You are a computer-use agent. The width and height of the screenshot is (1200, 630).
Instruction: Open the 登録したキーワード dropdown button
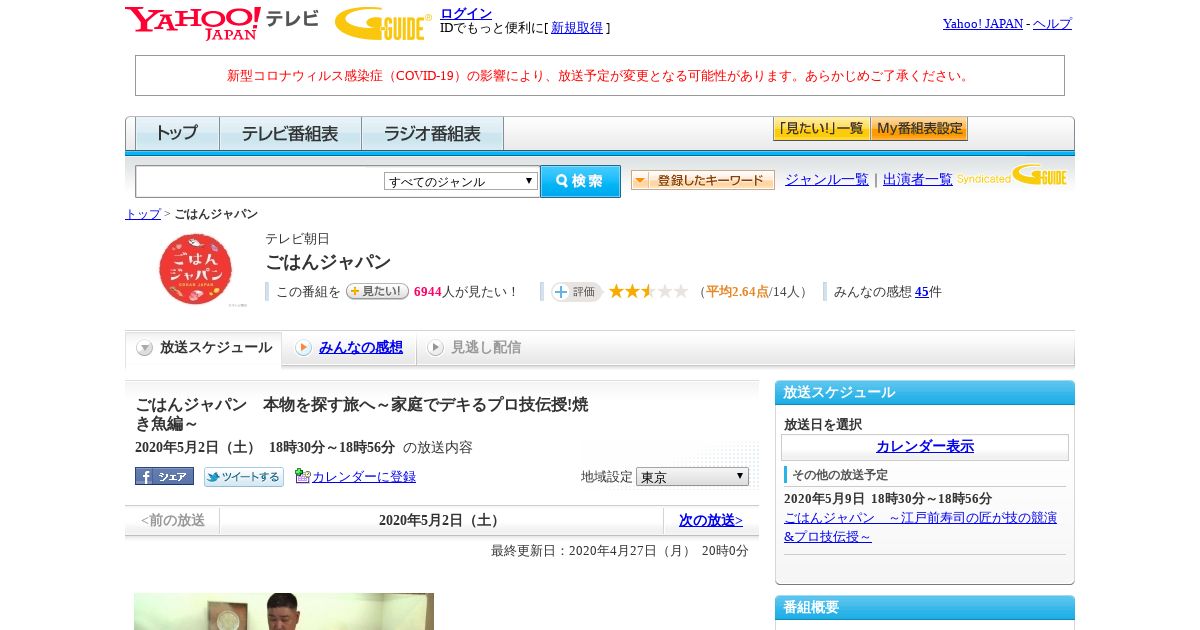702,180
